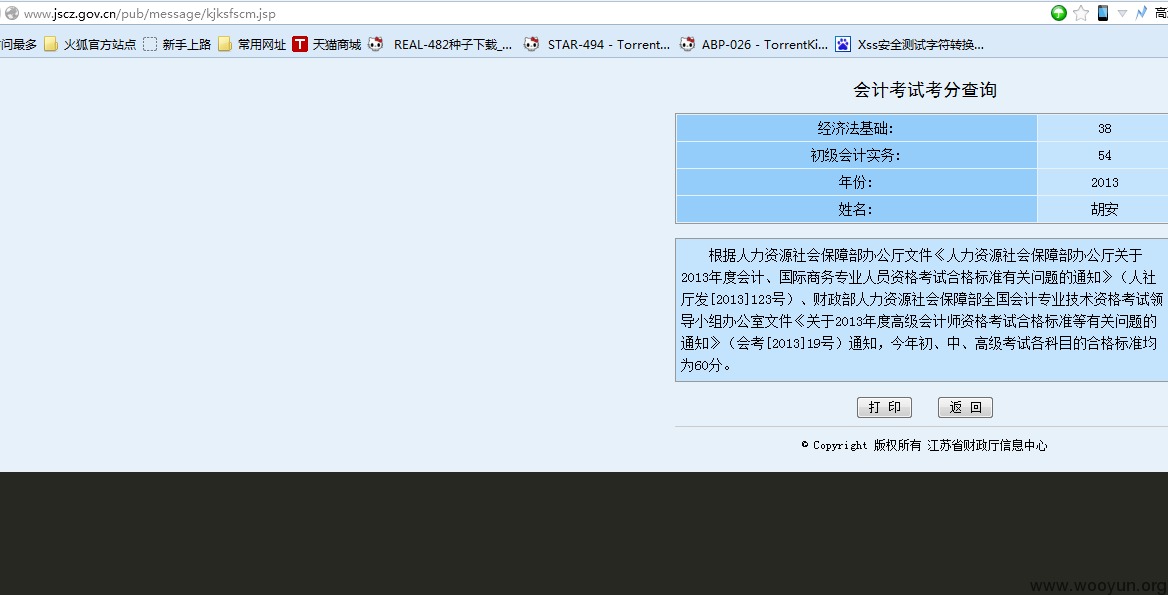Click the score value 38
The height and width of the screenshot is (595, 1168).
[x=1104, y=129]
